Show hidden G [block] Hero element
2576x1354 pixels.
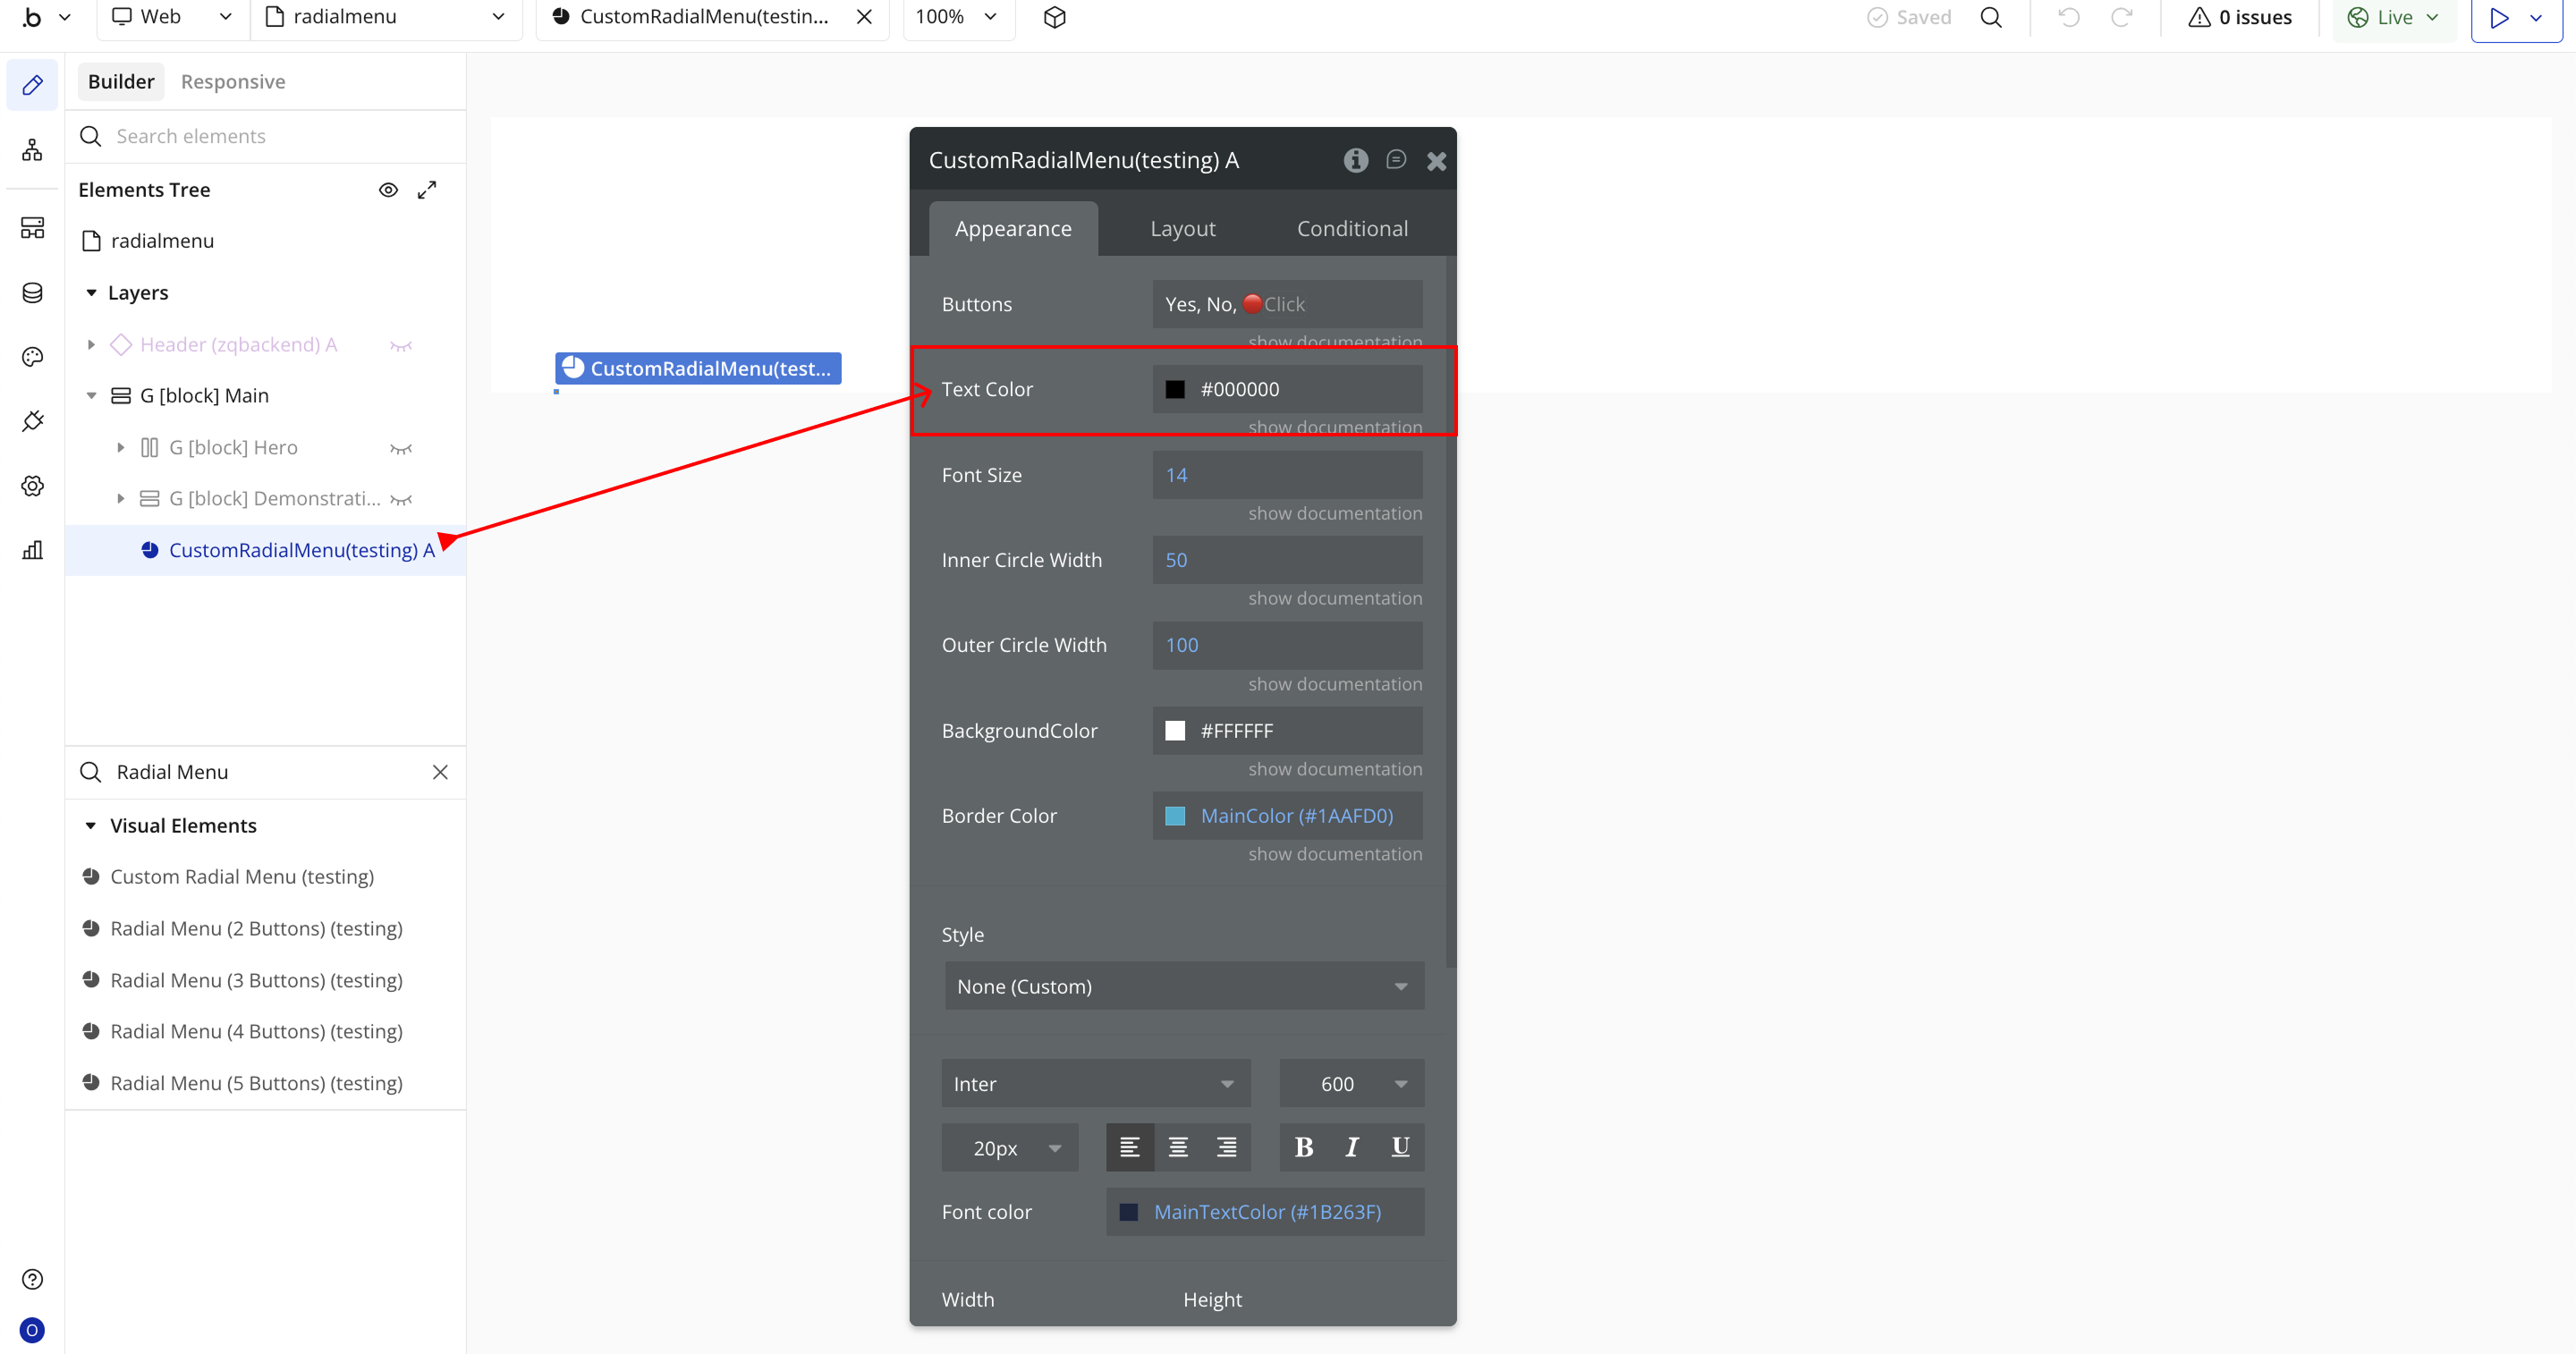pyautogui.click(x=401, y=448)
